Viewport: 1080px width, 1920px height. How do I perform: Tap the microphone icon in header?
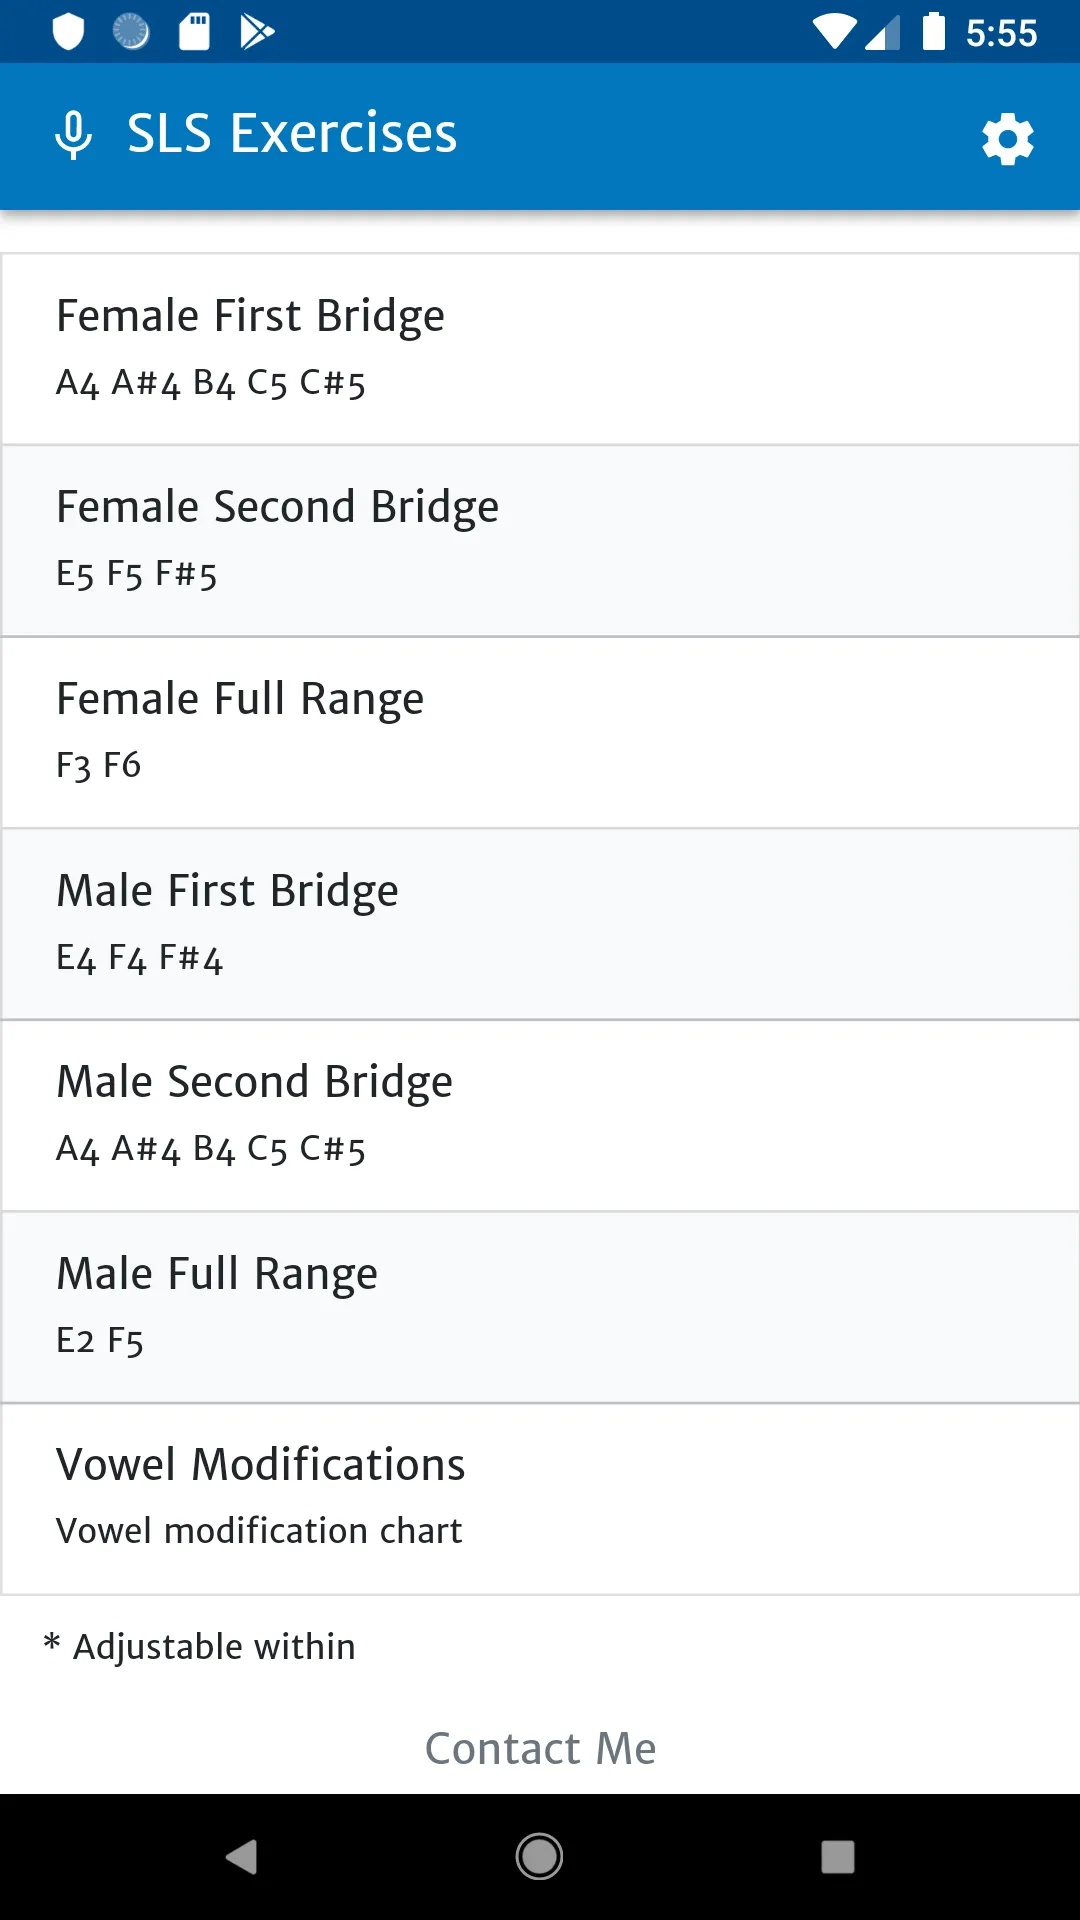(x=73, y=135)
